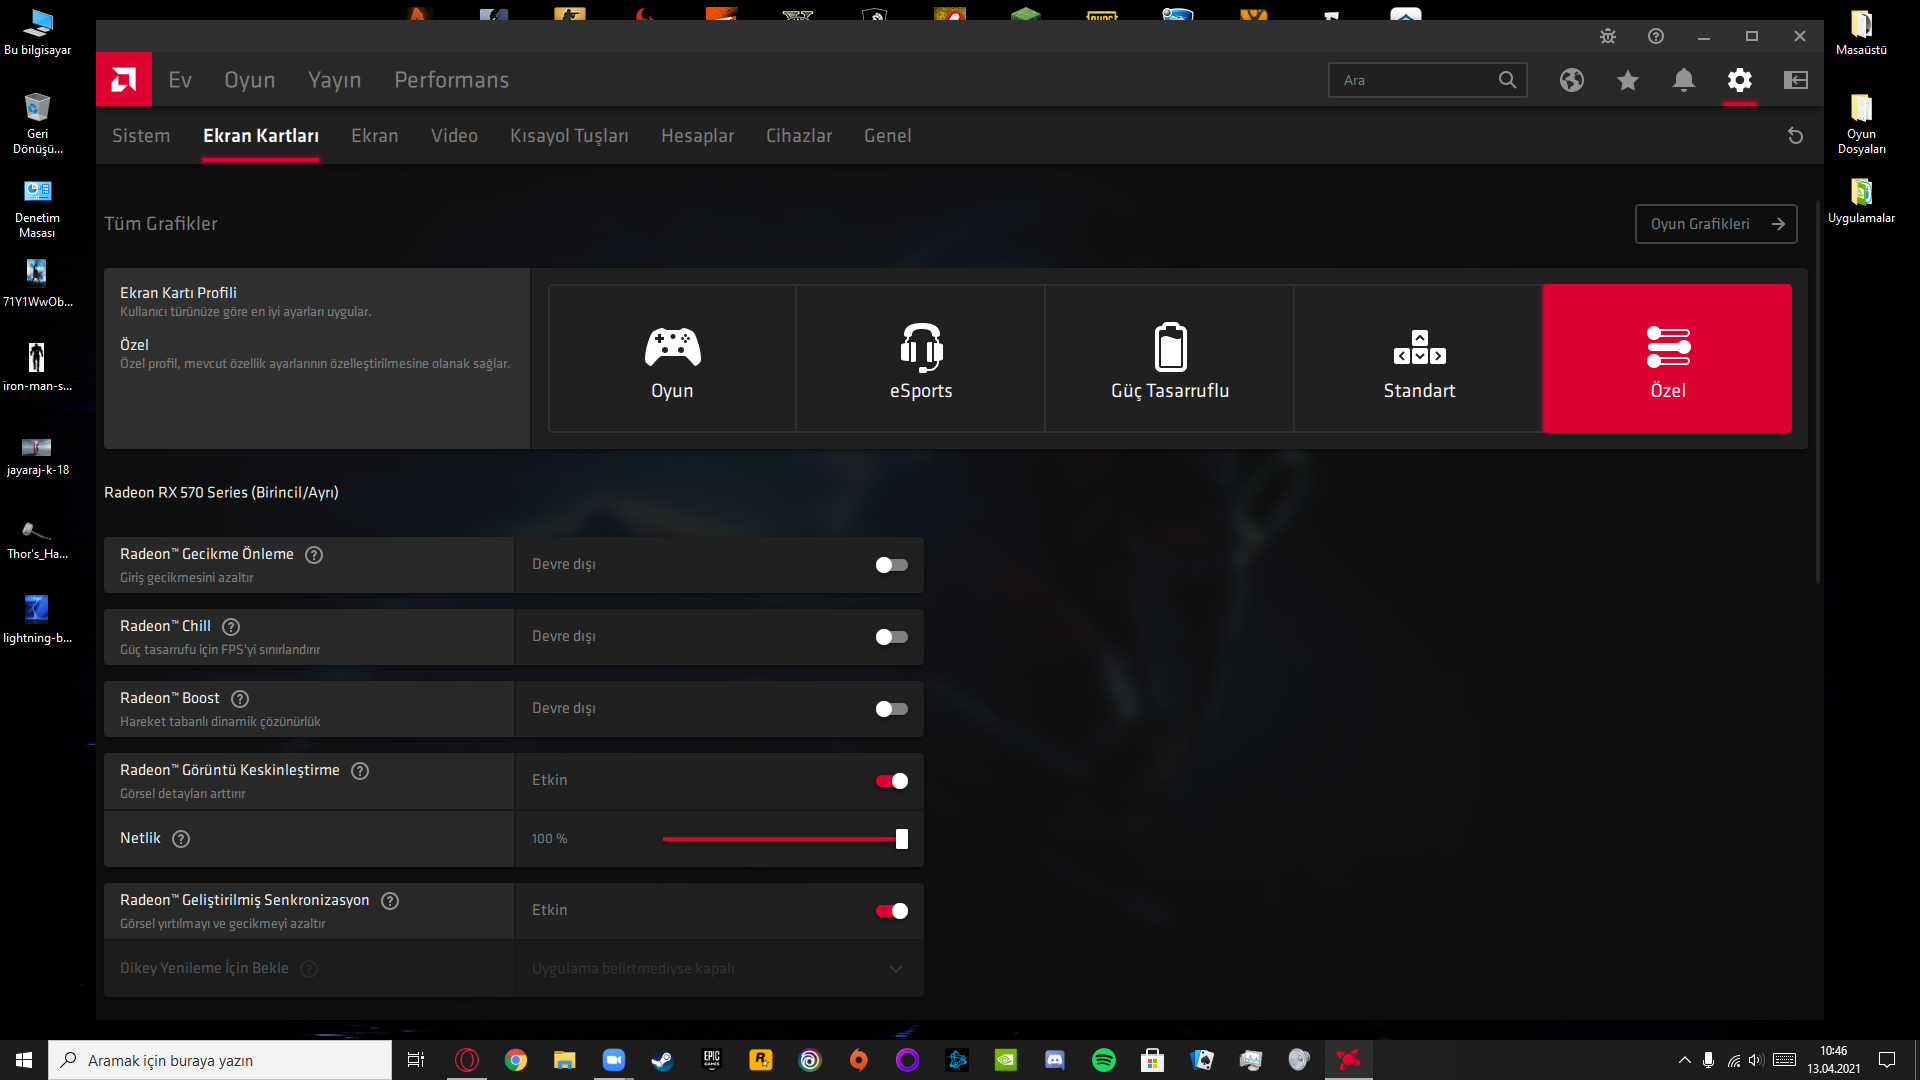Enable Radeon Gecikme Önleme toggle
Image resolution: width=1920 pixels, height=1080 pixels.
(x=891, y=565)
